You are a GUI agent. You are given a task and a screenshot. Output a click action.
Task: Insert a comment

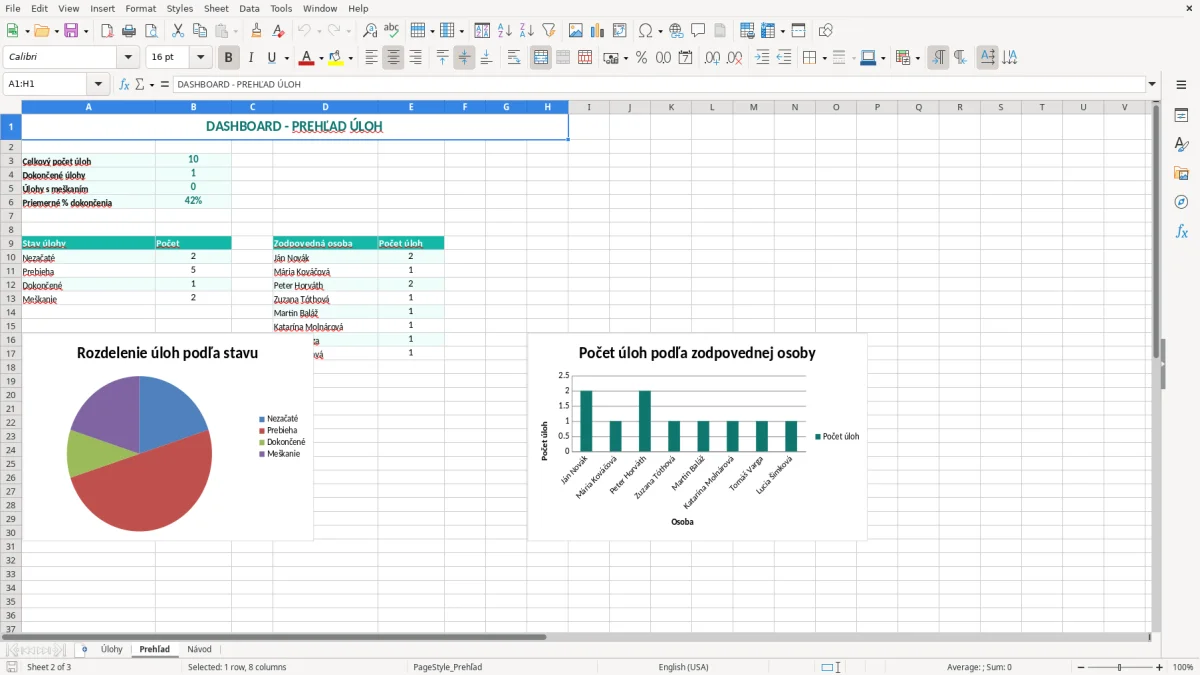coord(698,31)
